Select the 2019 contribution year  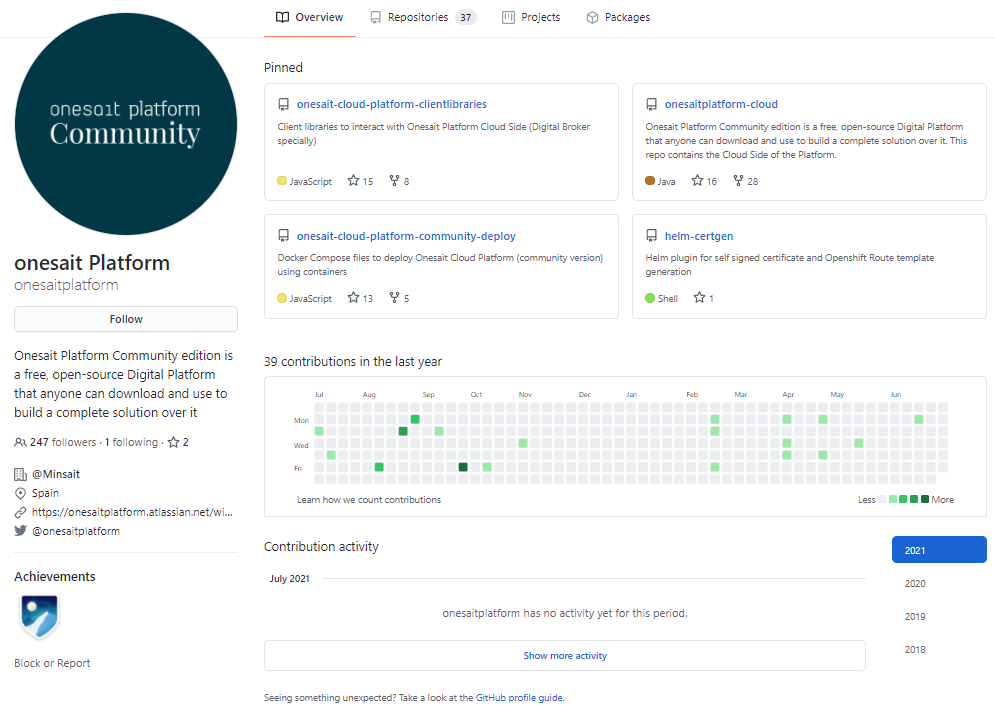tap(915, 616)
